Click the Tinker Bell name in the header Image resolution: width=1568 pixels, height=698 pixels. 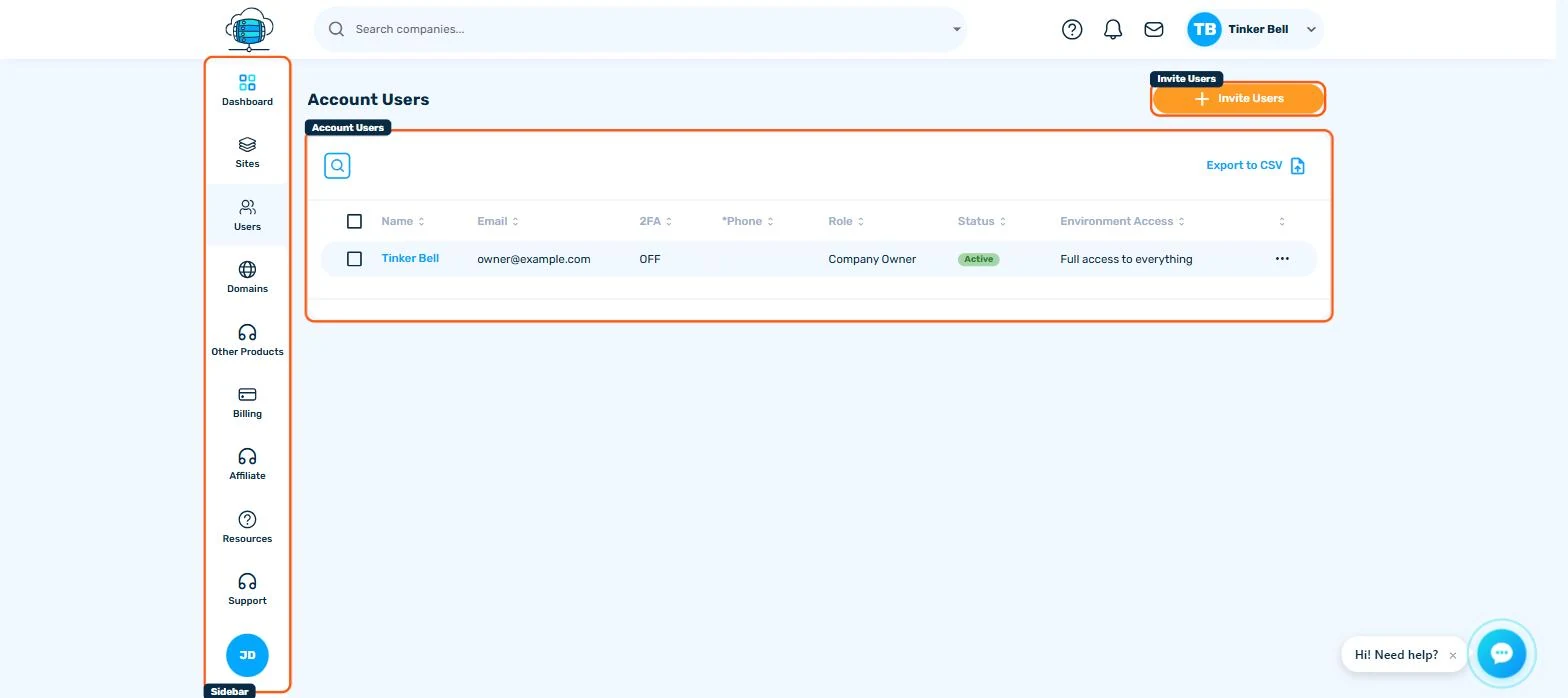coord(1258,29)
